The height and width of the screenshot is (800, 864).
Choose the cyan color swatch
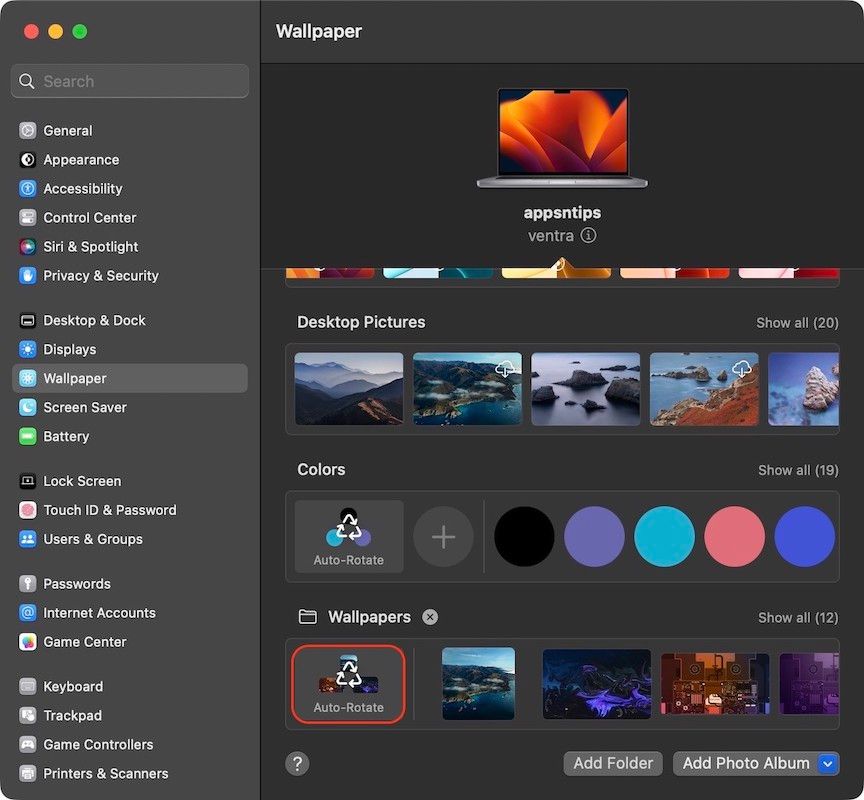(x=664, y=537)
